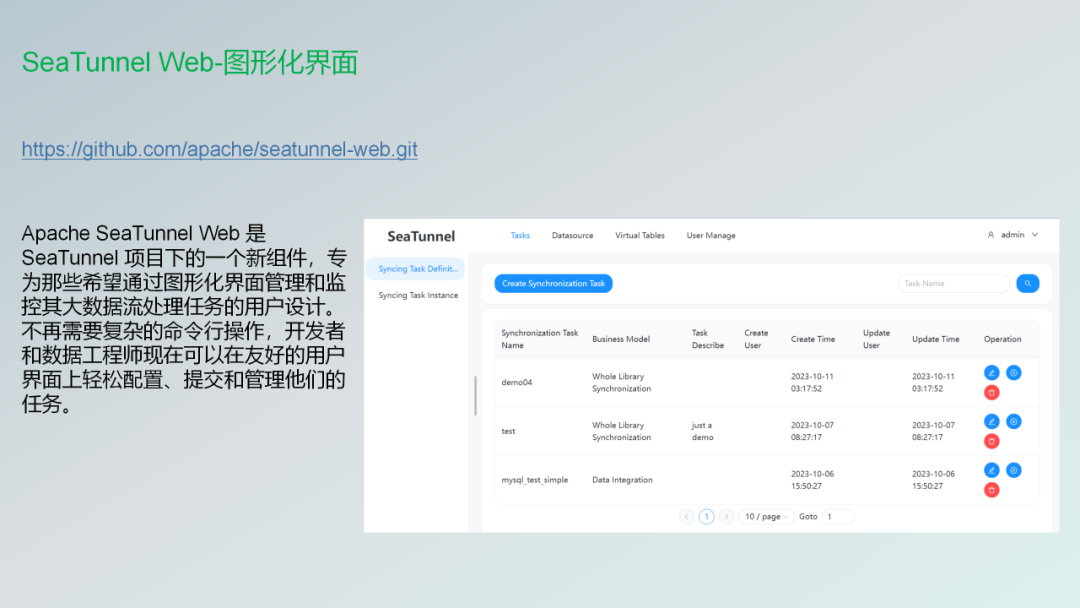This screenshot has height=608, width=1080.
Task: Click the user avatar icon beside admin
Action: pos(990,235)
